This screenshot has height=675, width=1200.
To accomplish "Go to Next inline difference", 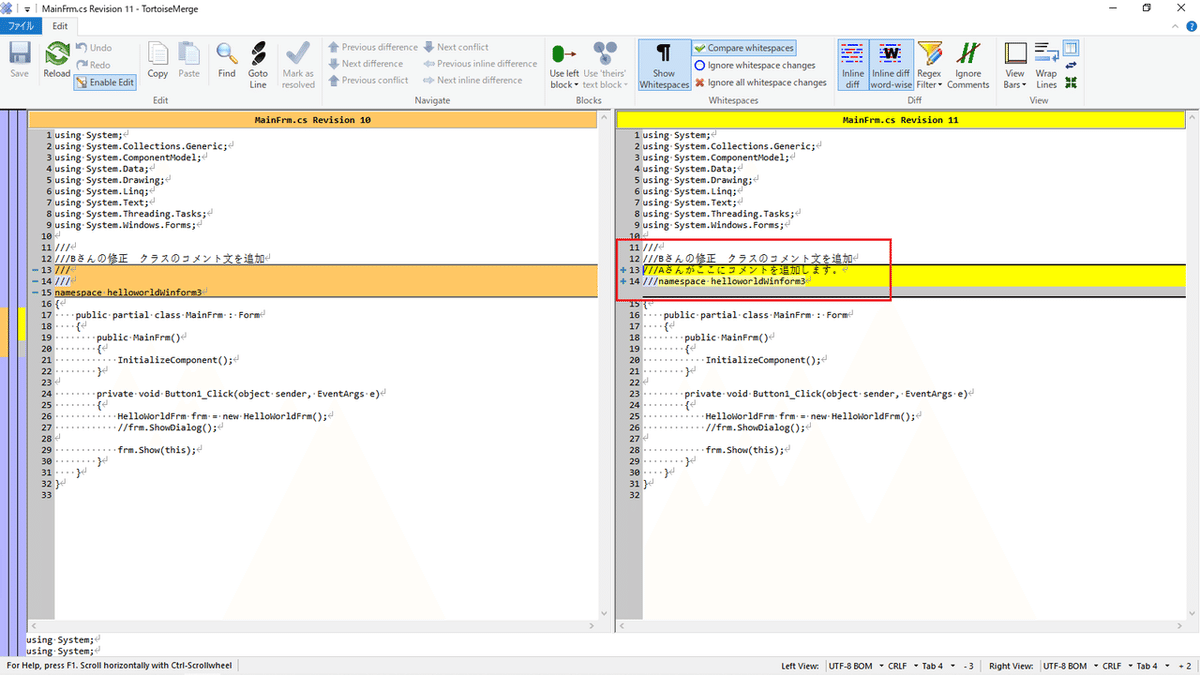I will point(473,80).
